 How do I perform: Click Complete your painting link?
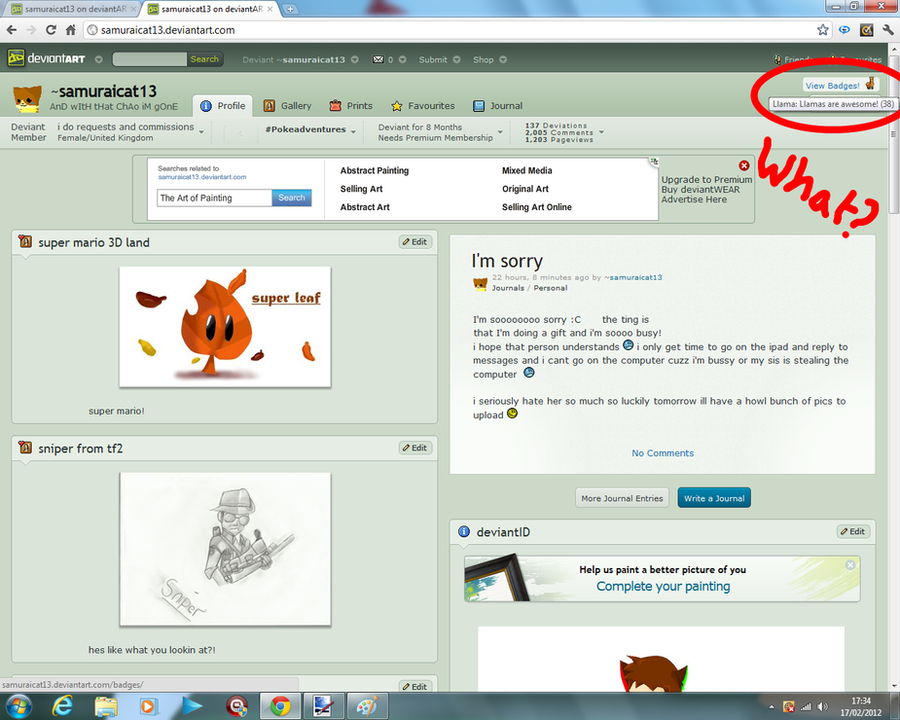663,586
